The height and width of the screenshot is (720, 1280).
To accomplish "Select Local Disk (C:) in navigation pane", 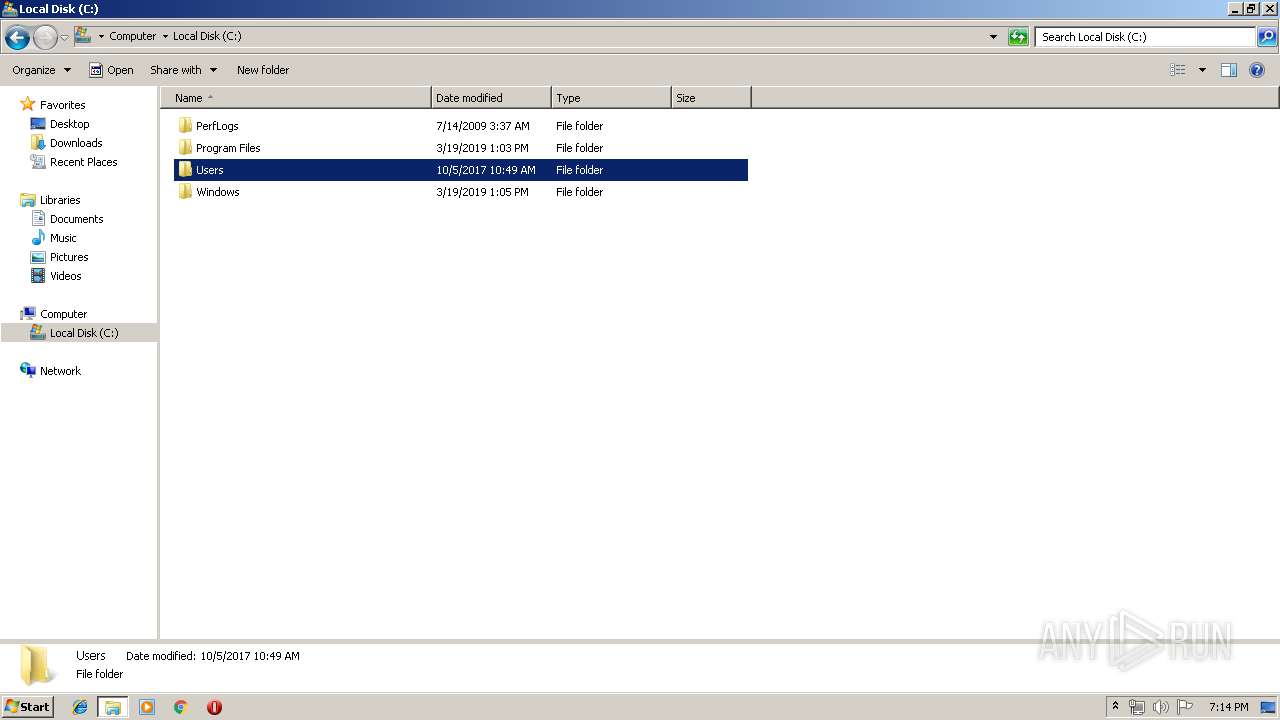I will pos(78,333).
